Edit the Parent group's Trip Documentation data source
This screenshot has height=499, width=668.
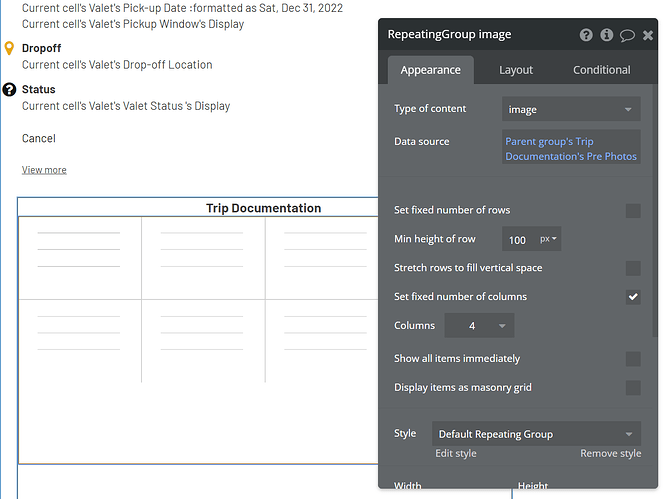point(571,149)
